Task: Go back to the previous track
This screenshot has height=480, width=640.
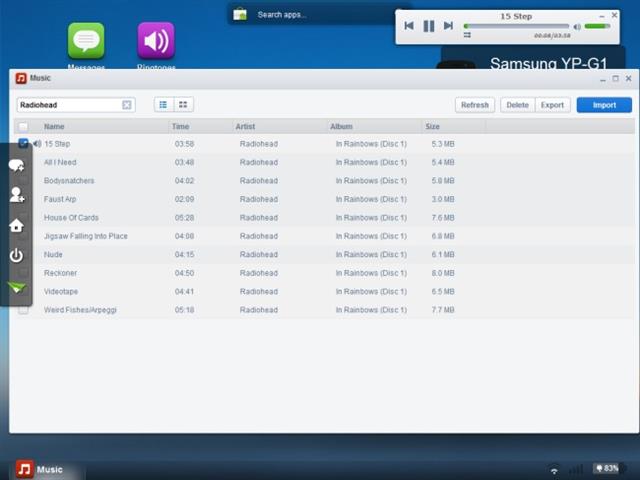Action: 409,26
